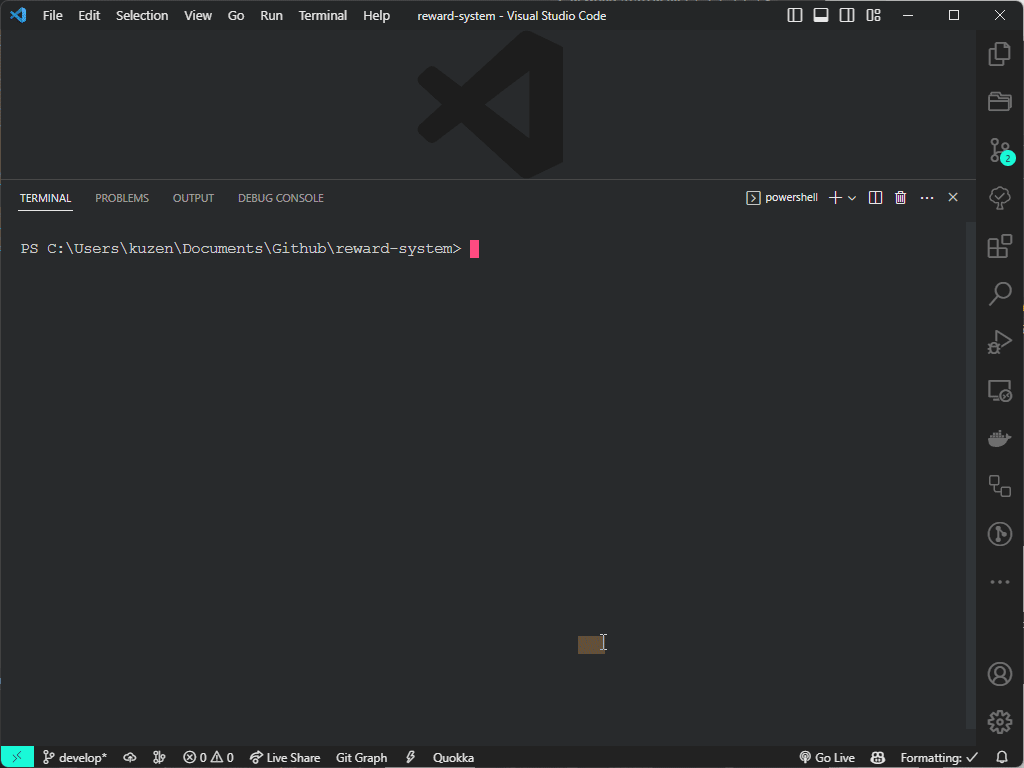Viewport: 1024px width, 768px height.
Task: Click the powershell terminal label
Action: [782, 197]
